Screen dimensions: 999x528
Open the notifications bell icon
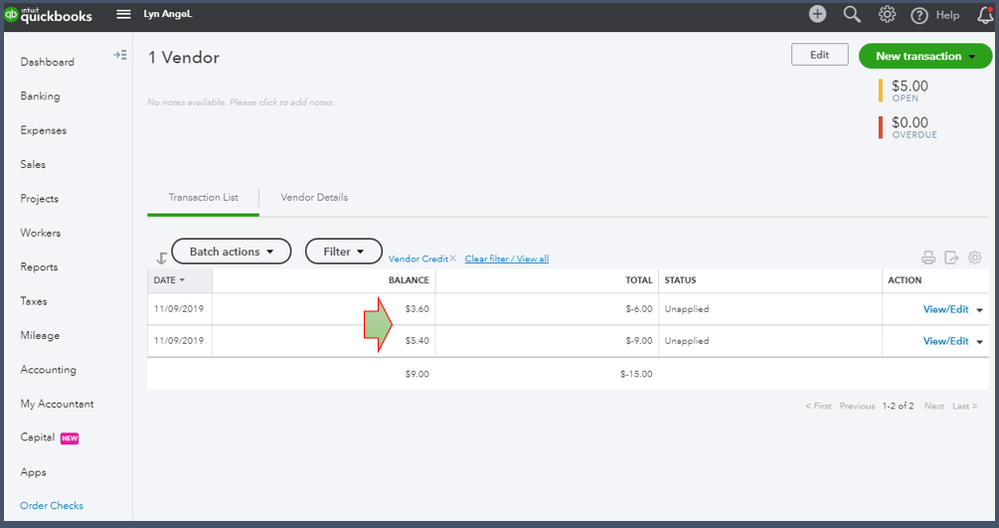[x=985, y=15]
